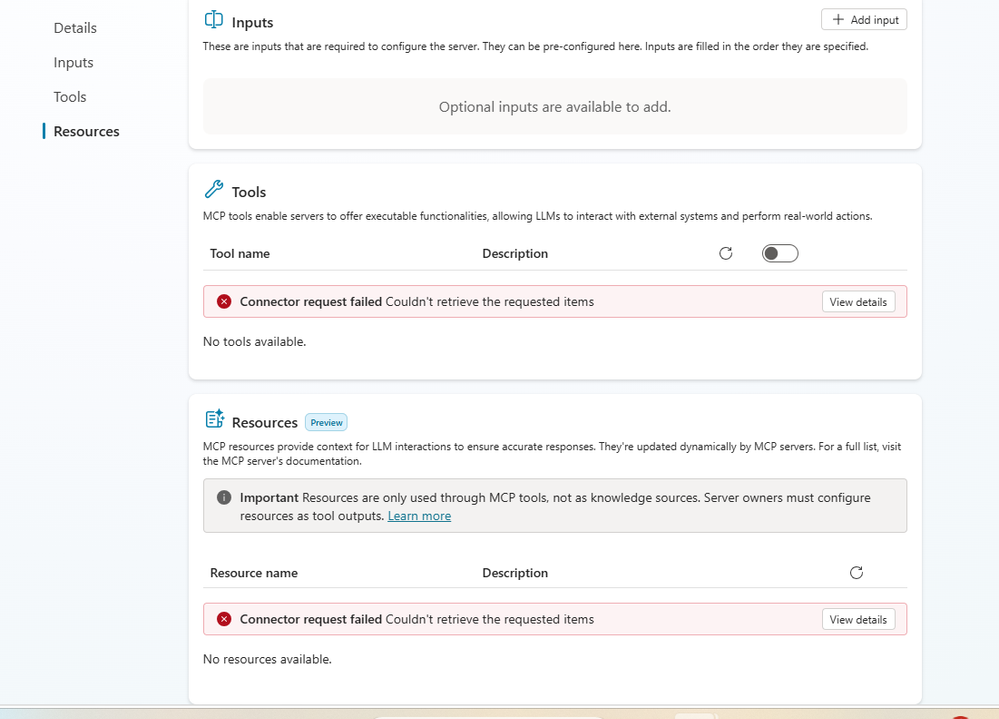The image size is (999, 719).
Task: Click the Inputs section icon
Action: (213, 20)
